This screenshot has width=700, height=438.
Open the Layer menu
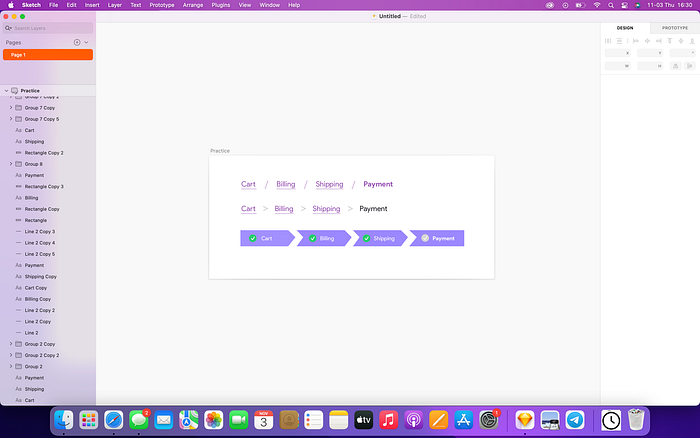(115, 5)
